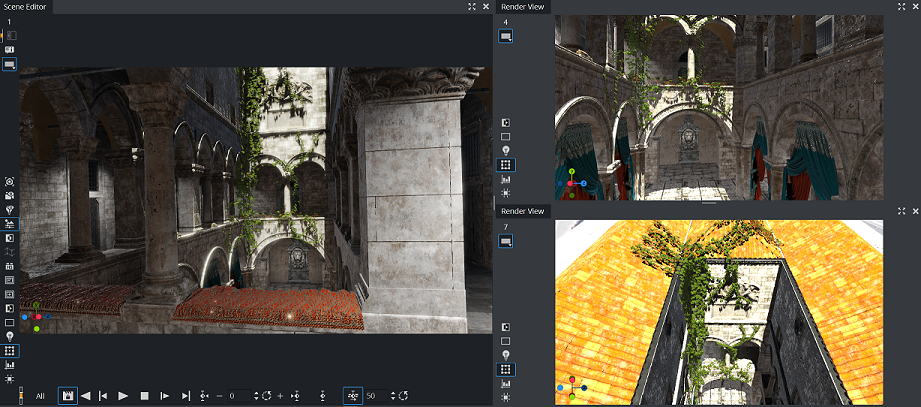Click the current frame number field
The width and height of the screenshot is (921, 407).
[x=238, y=396]
